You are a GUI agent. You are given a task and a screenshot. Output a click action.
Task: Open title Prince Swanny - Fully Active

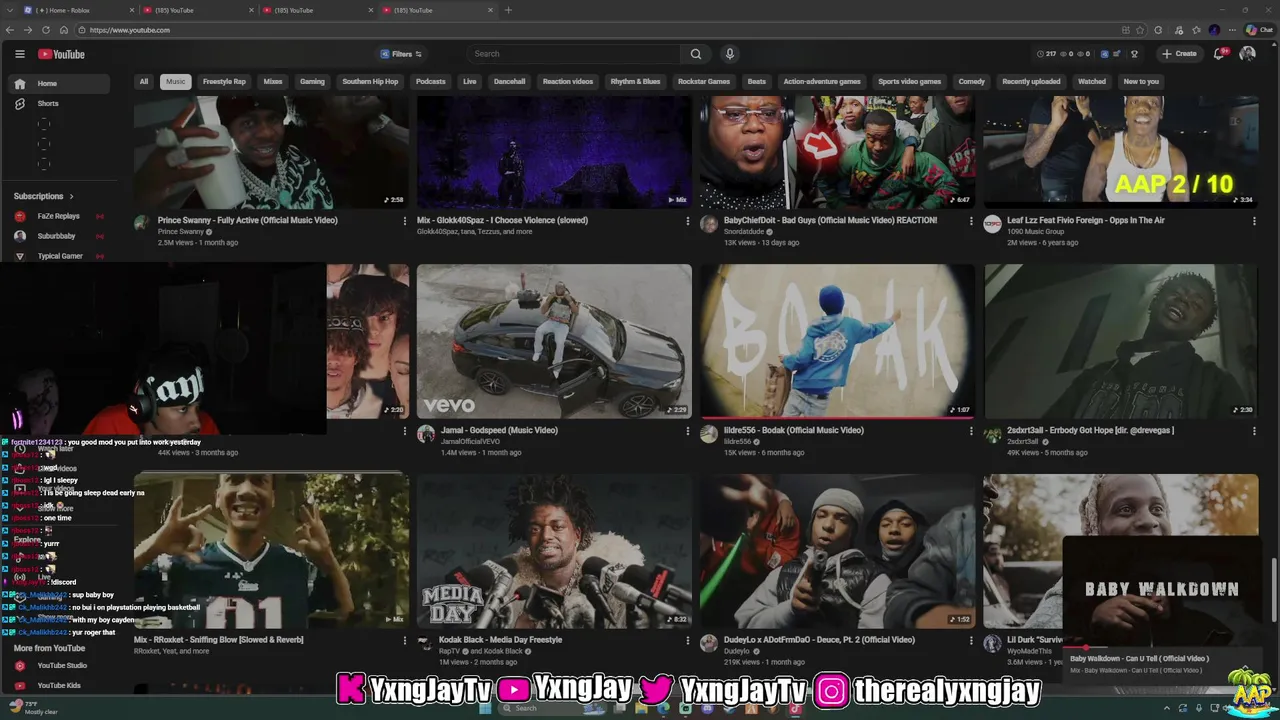(x=247, y=220)
